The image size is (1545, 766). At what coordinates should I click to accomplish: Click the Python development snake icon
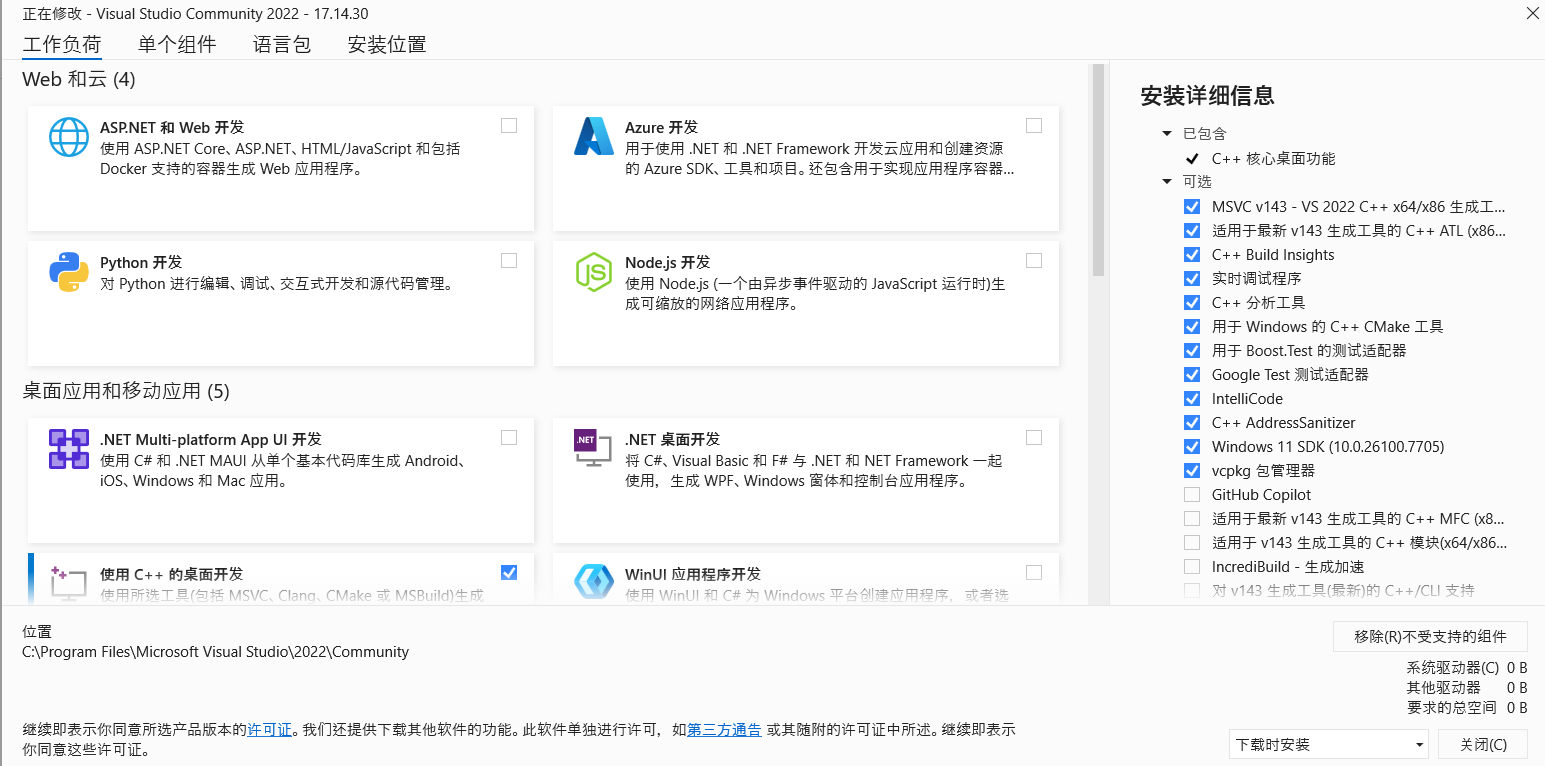[x=69, y=272]
